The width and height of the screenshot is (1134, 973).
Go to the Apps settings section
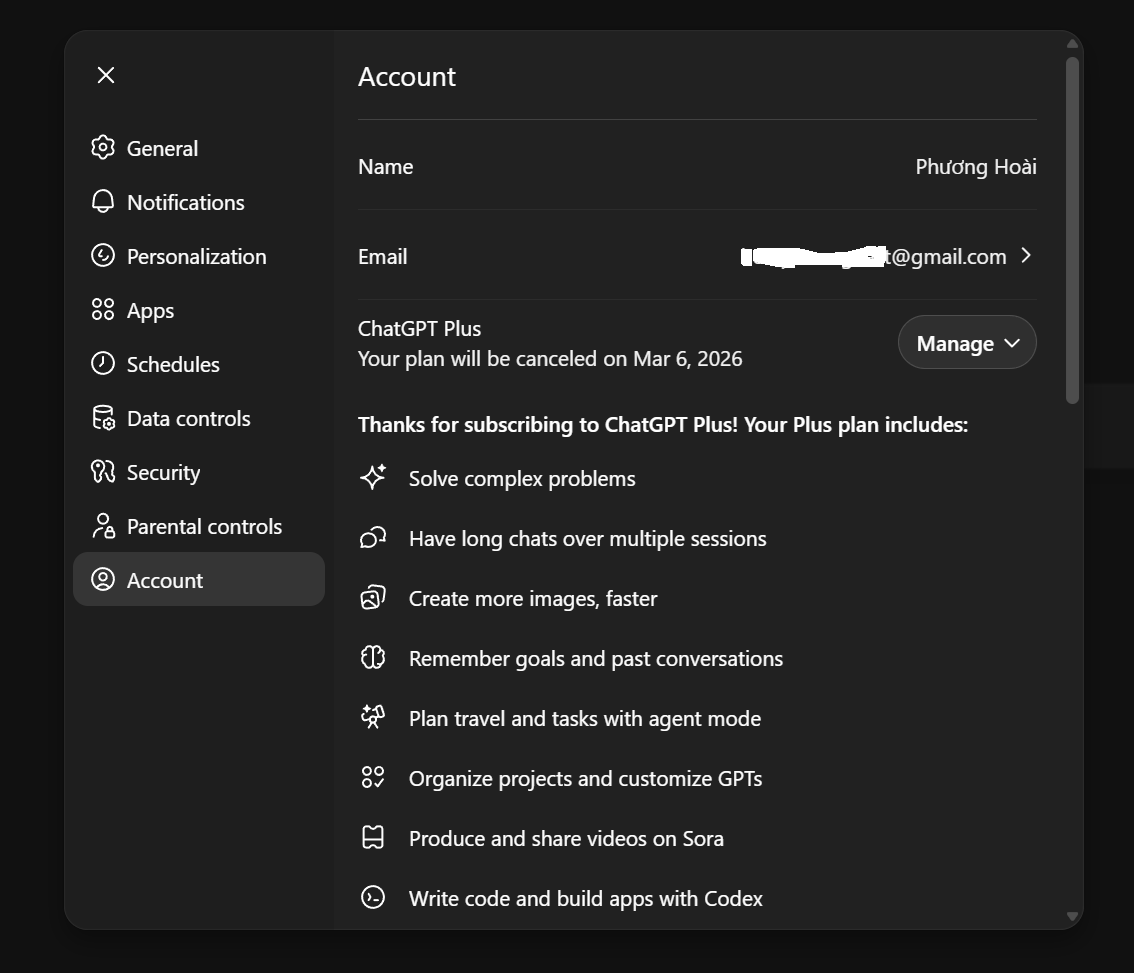pos(199,310)
